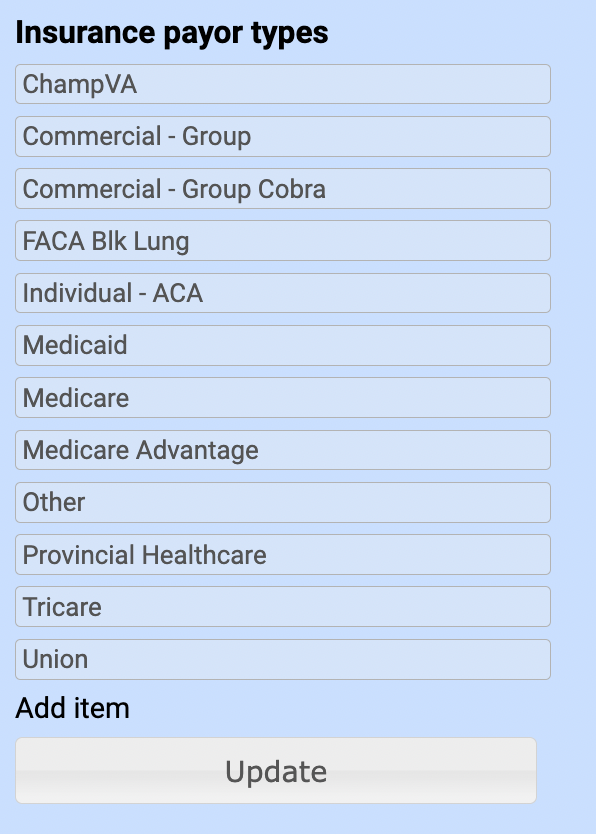Viewport: 596px width, 836px height.
Task: Edit the FACA Blk Lung item
Action: coord(283,240)
